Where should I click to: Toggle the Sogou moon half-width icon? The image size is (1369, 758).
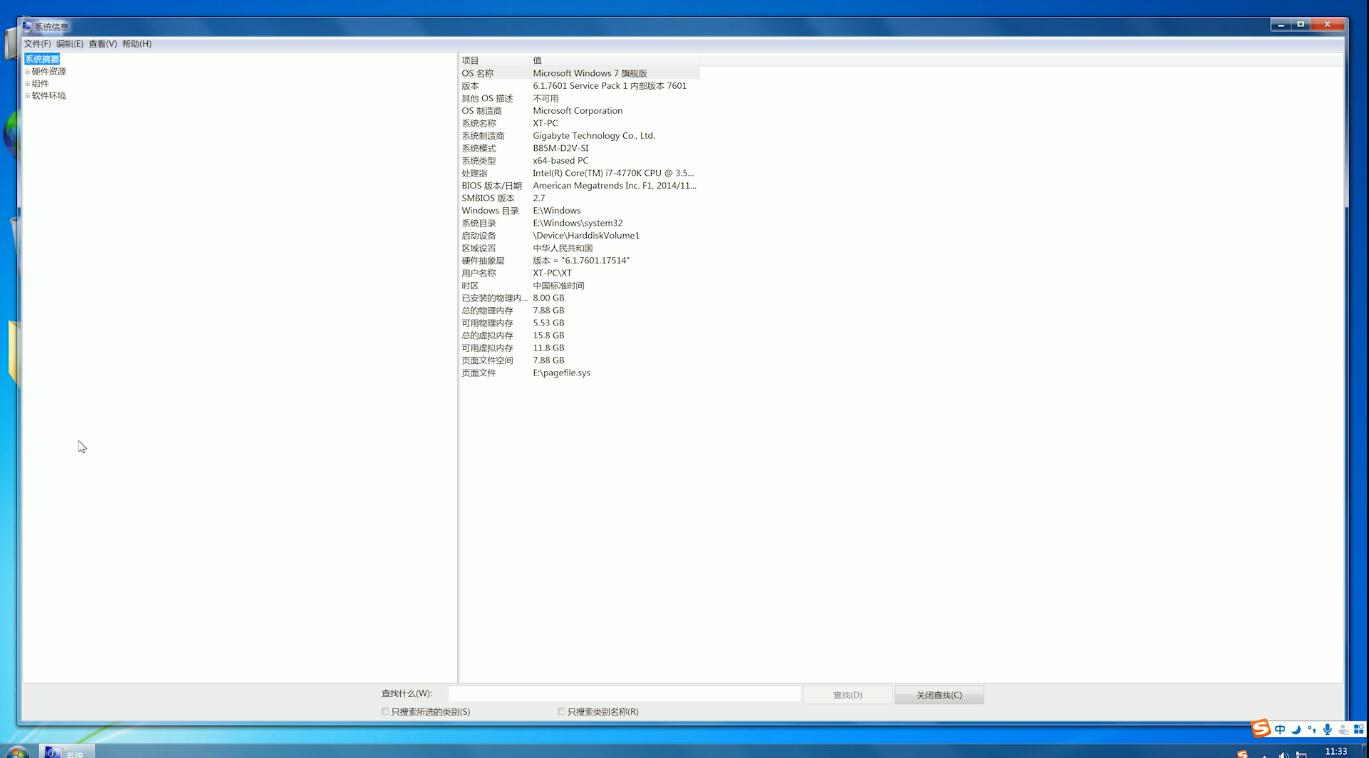coord(1296,730)
